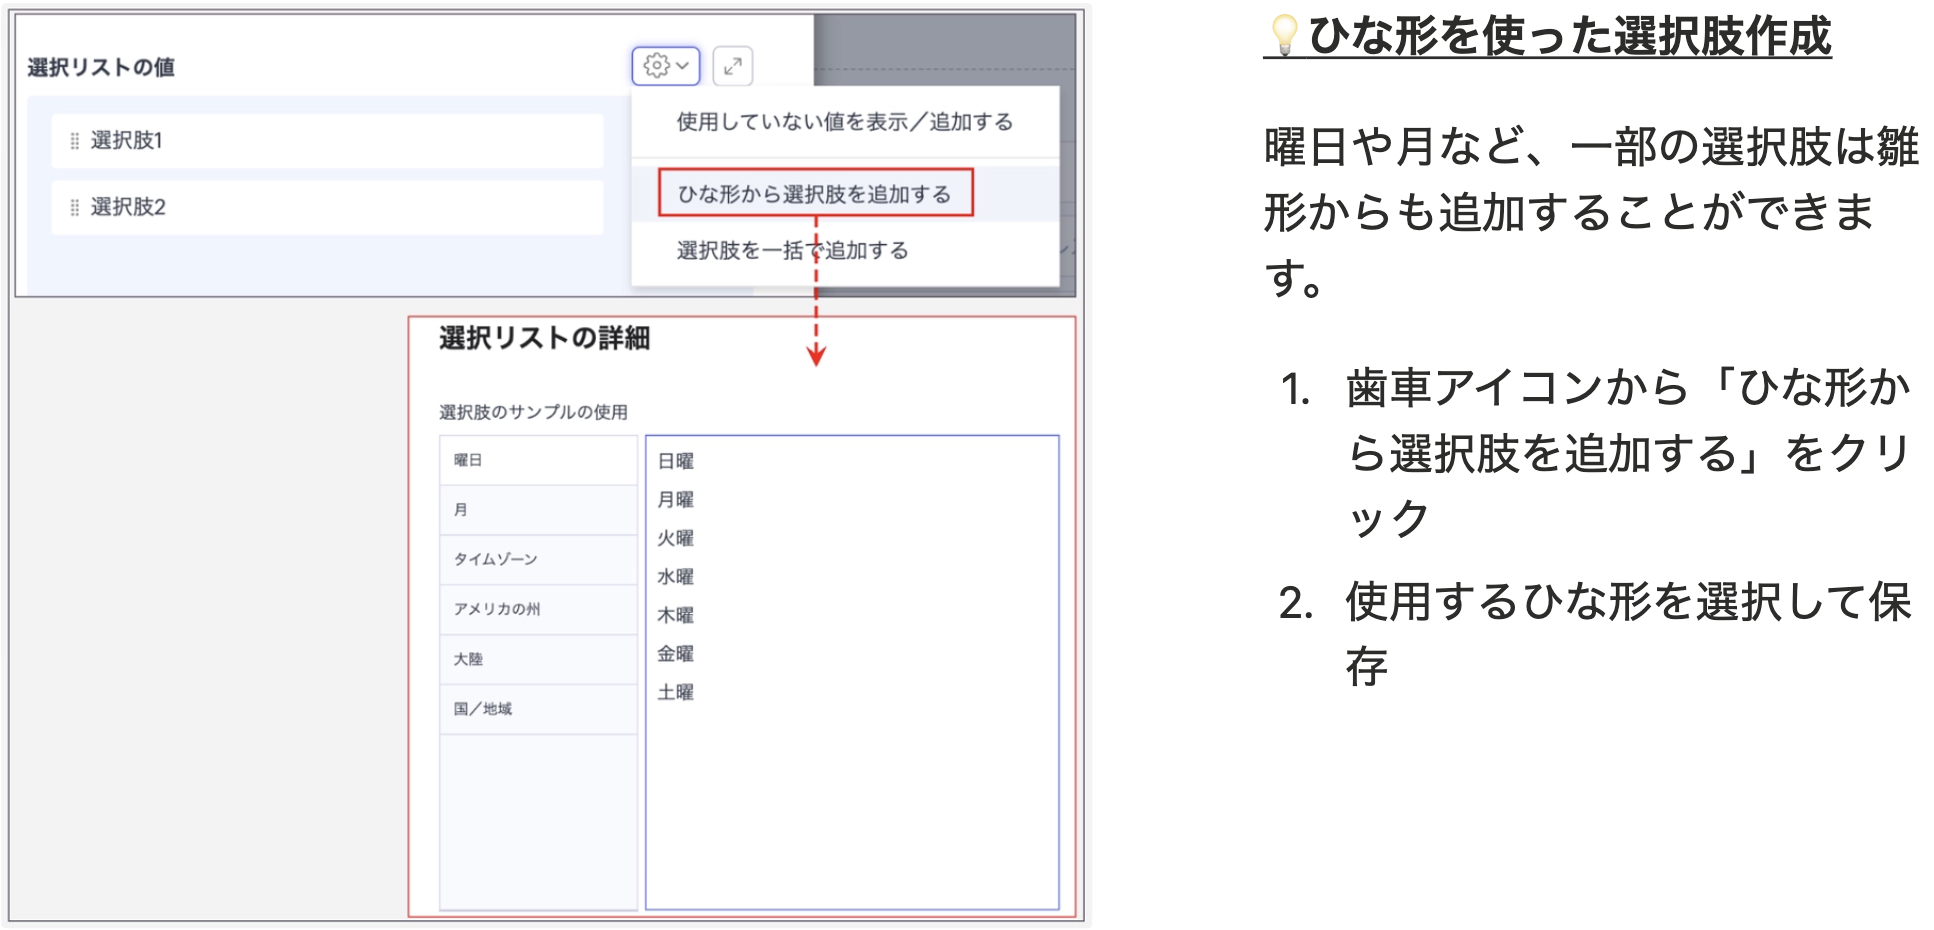
Task: Click the 選択肢のサンプルの使用 label
Action: (533, 412)
